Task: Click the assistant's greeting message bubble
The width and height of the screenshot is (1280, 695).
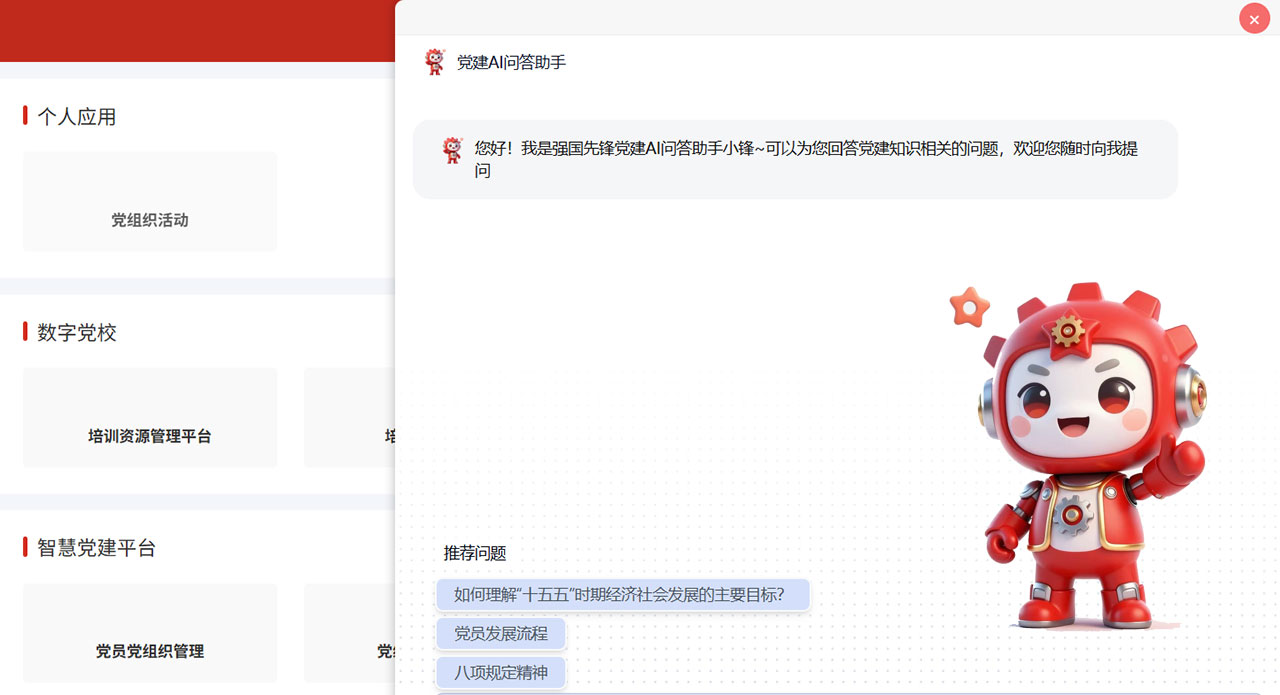Action: pos(795,160)
